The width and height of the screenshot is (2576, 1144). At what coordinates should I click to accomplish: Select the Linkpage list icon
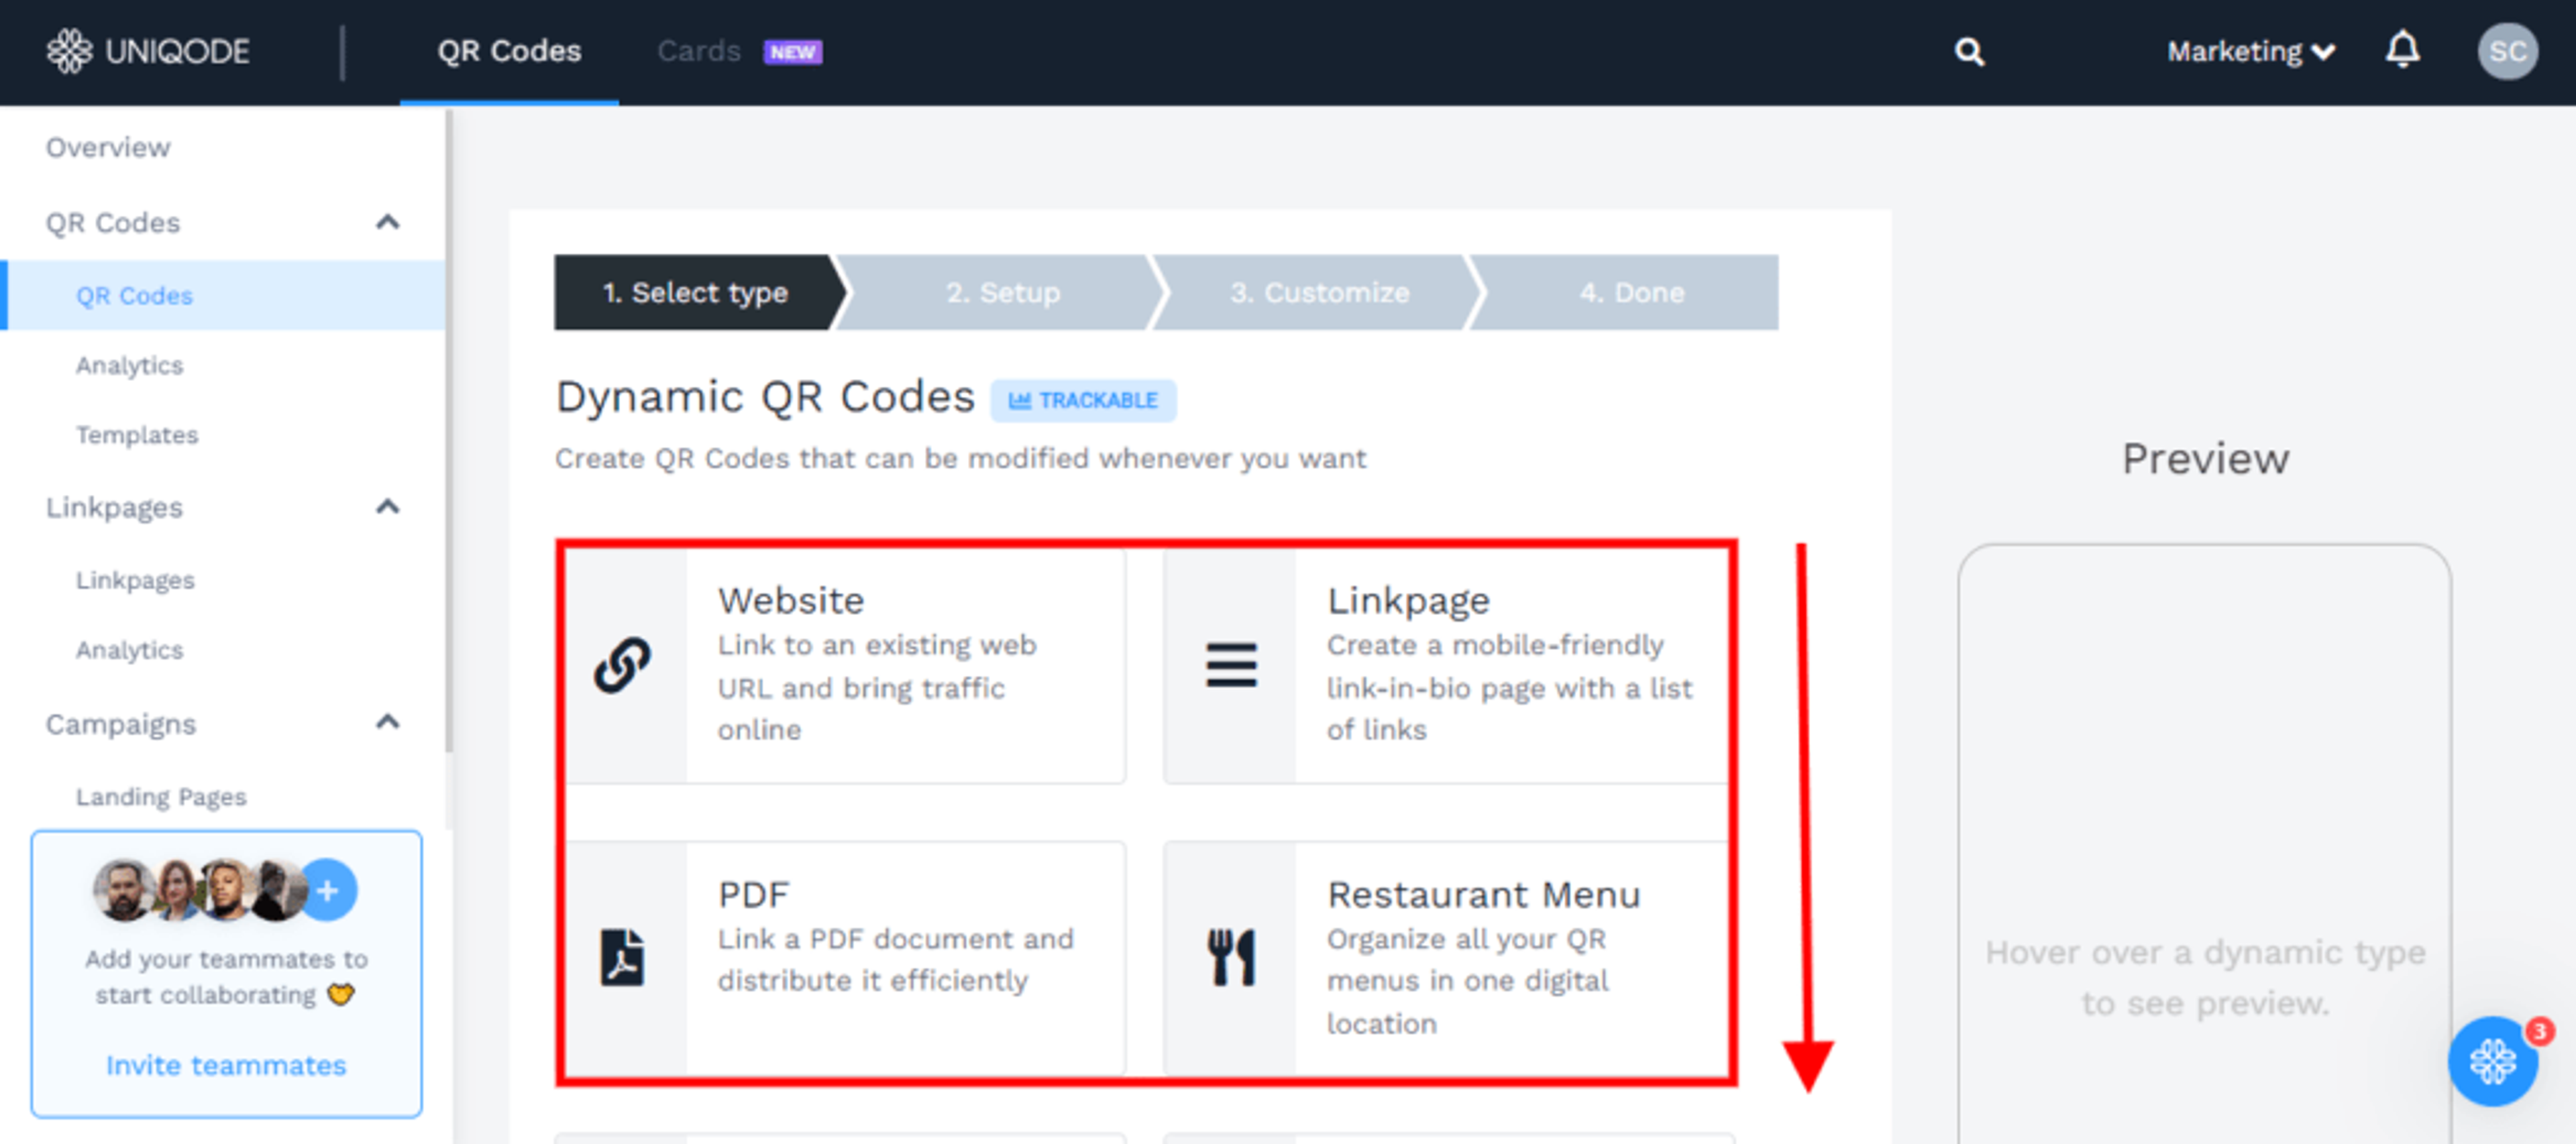pos(1231,665)
